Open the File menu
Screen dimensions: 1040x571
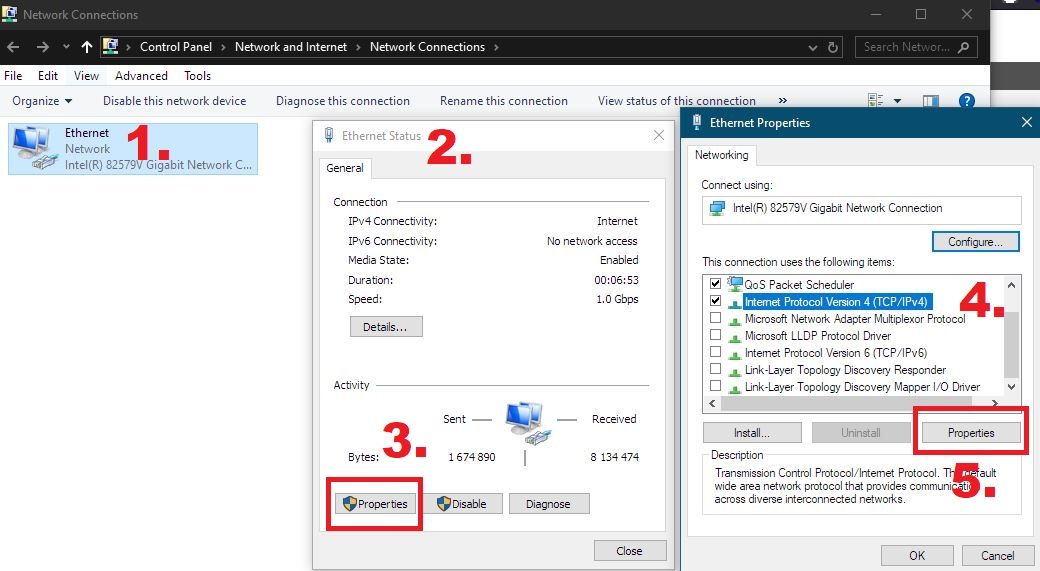[x=13, y=76]
